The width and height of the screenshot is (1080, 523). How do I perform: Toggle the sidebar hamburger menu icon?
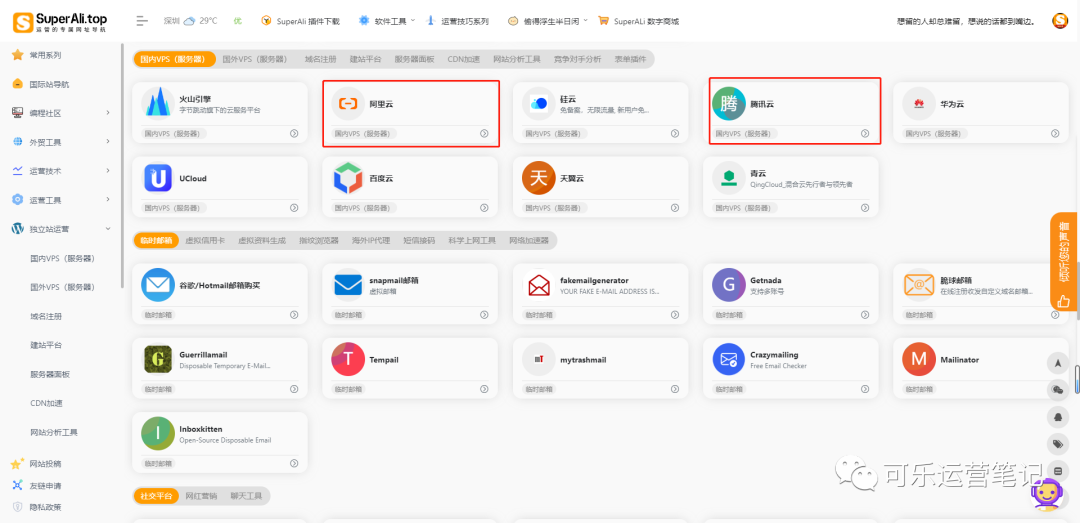click(142, 21)
